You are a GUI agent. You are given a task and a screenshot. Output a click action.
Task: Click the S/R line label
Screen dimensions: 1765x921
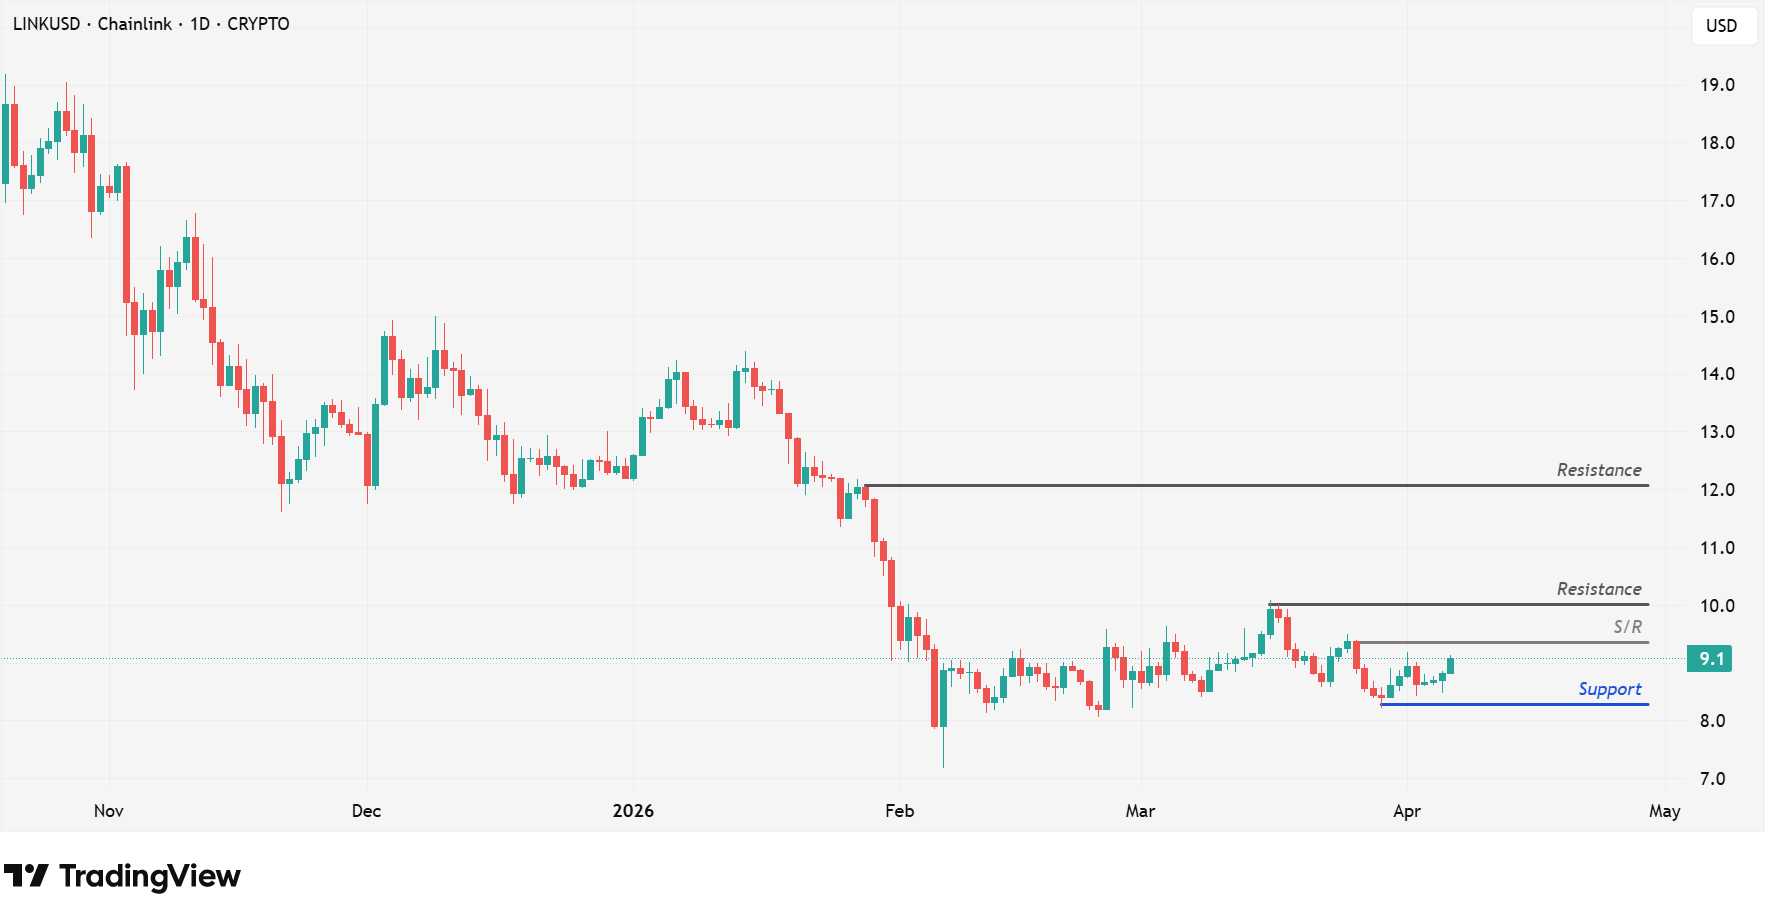(x=1627, y=627)
